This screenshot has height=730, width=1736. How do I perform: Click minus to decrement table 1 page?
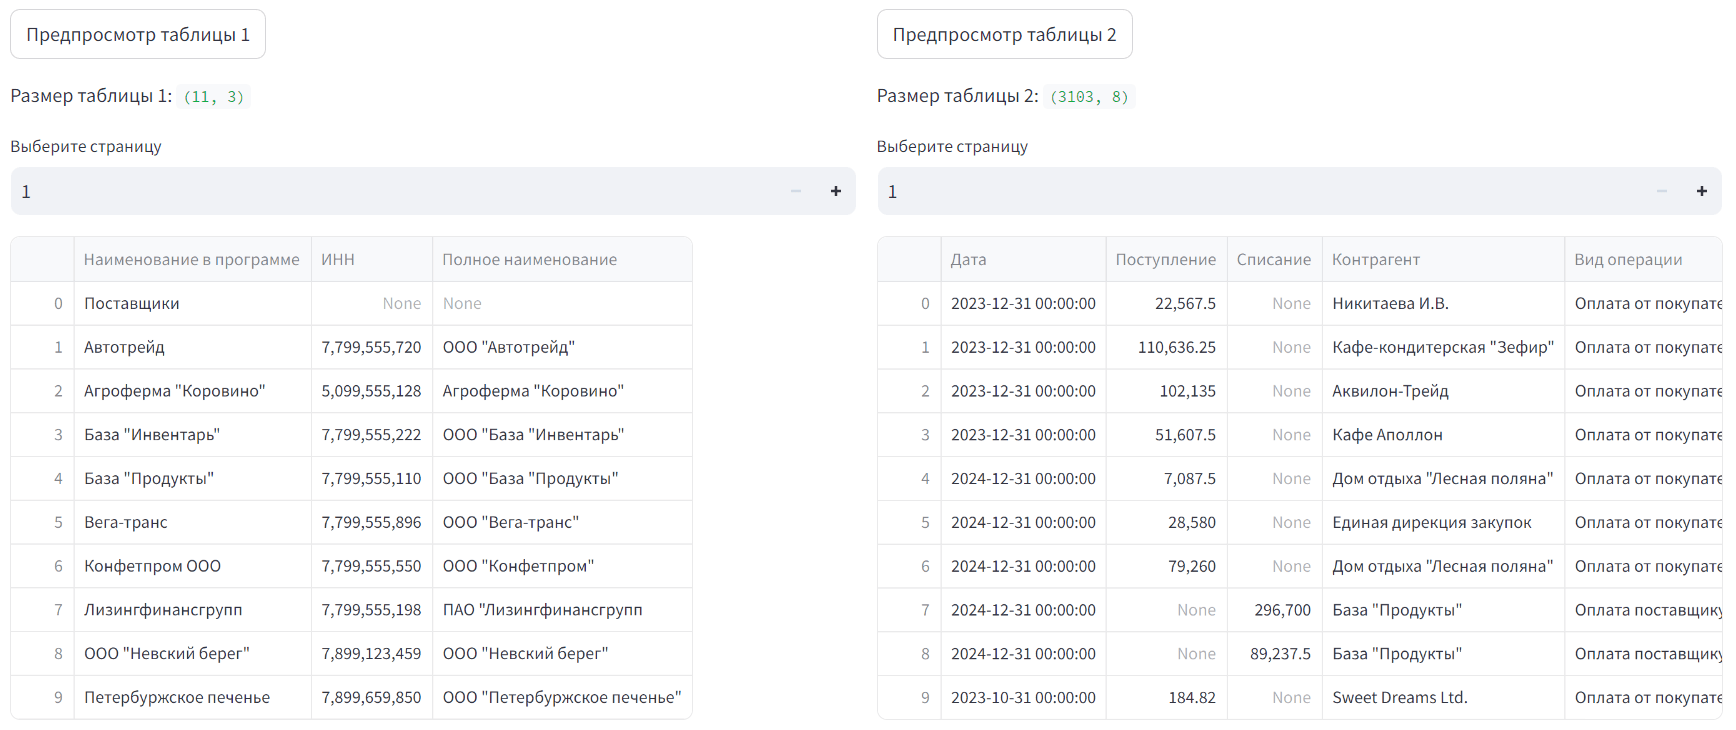pyautogui.click(x=796, y=191)
